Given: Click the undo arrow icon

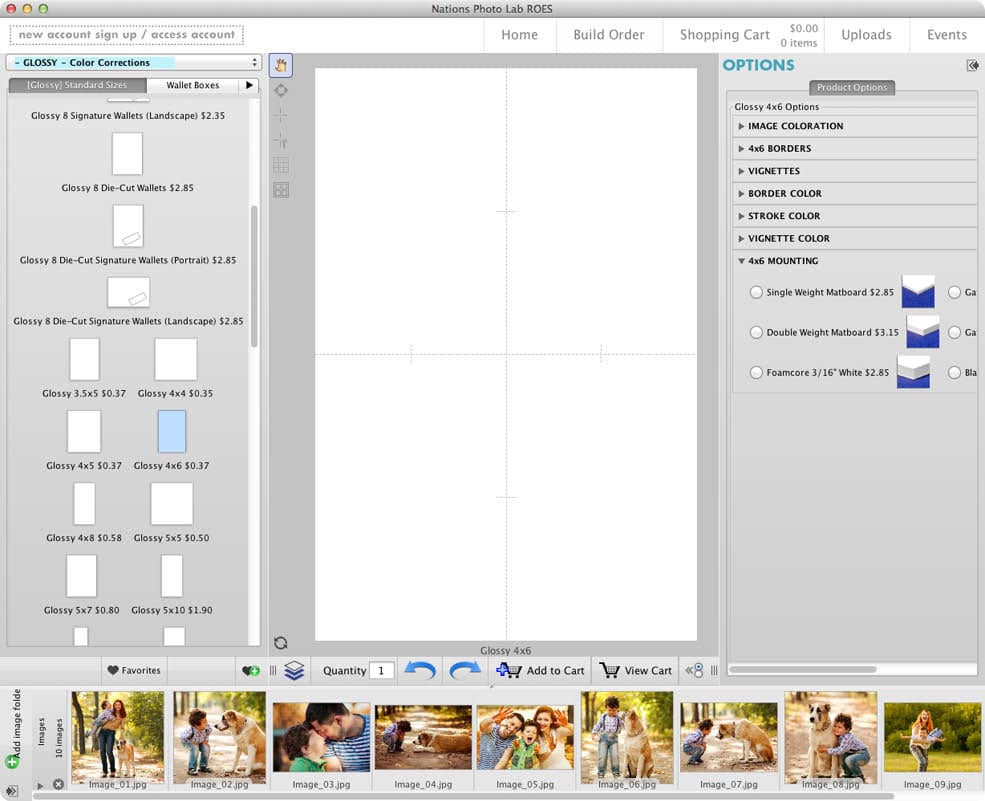Looking at the screenshot, I should point(419,670).
